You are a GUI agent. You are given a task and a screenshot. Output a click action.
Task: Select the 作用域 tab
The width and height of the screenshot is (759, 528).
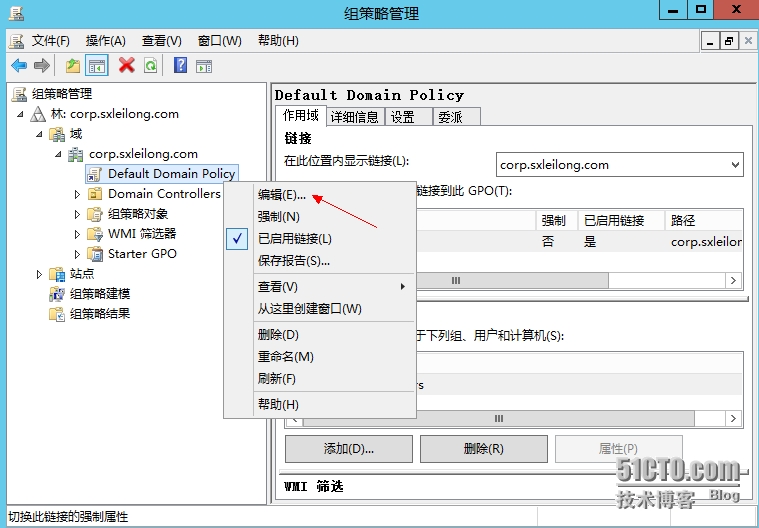click(301, 116)
